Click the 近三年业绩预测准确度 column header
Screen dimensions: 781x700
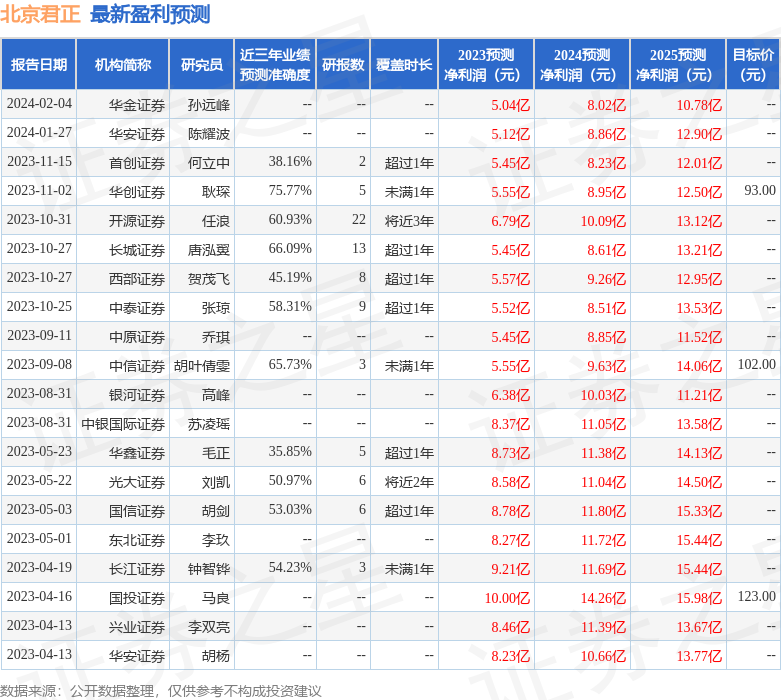click(x=275, y=65)
